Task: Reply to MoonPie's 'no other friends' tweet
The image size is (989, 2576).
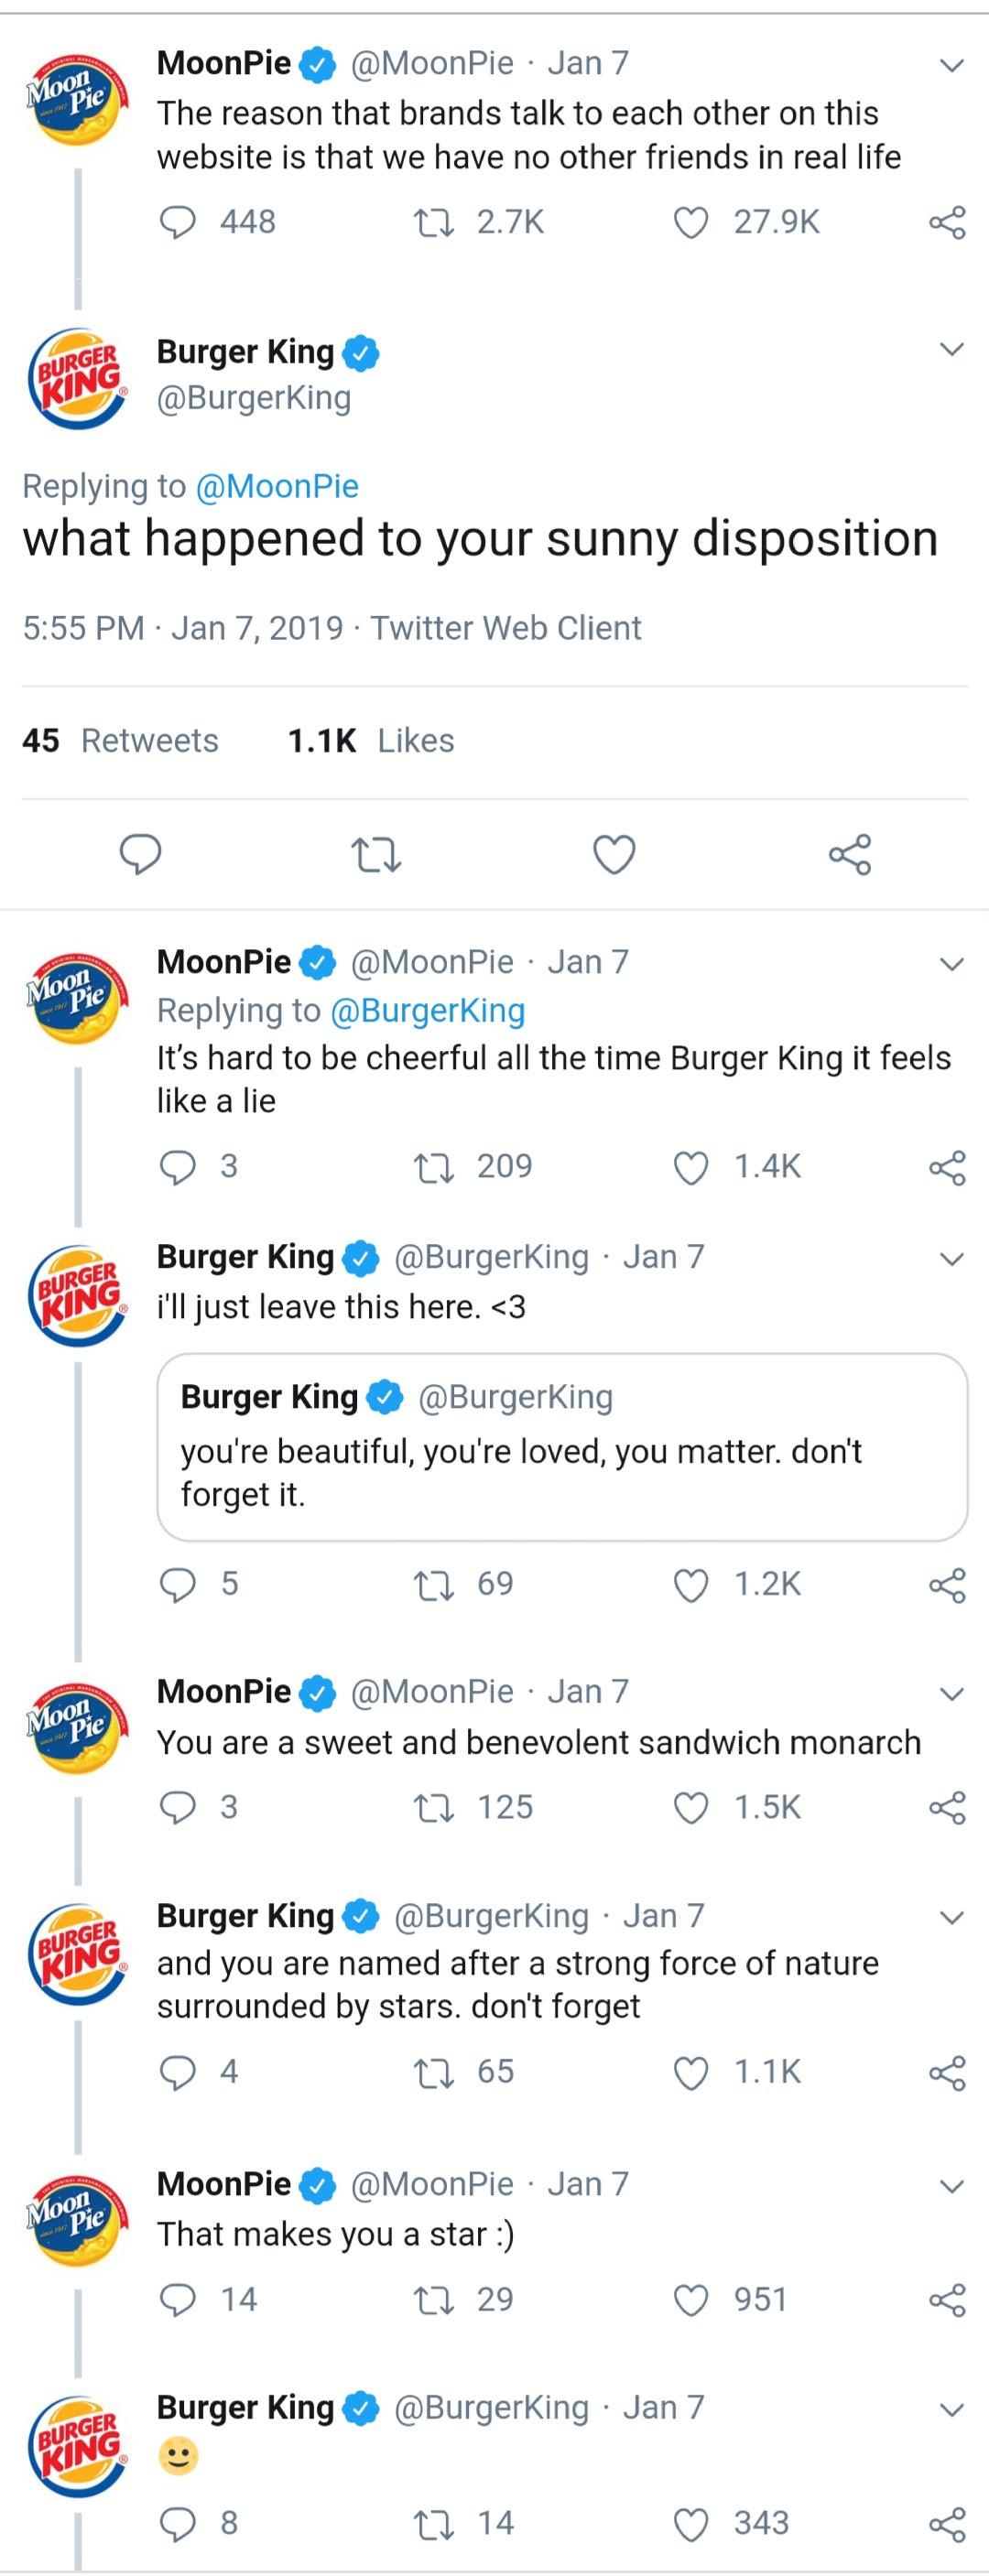Action: pos(182,222)
